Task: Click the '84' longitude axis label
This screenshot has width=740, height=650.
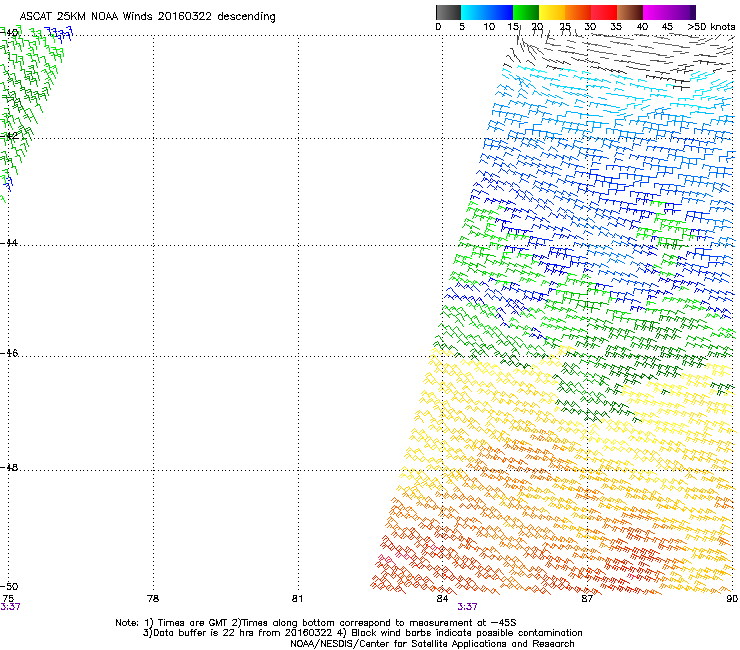Action: pyautogui.click(x=442, y=599)
